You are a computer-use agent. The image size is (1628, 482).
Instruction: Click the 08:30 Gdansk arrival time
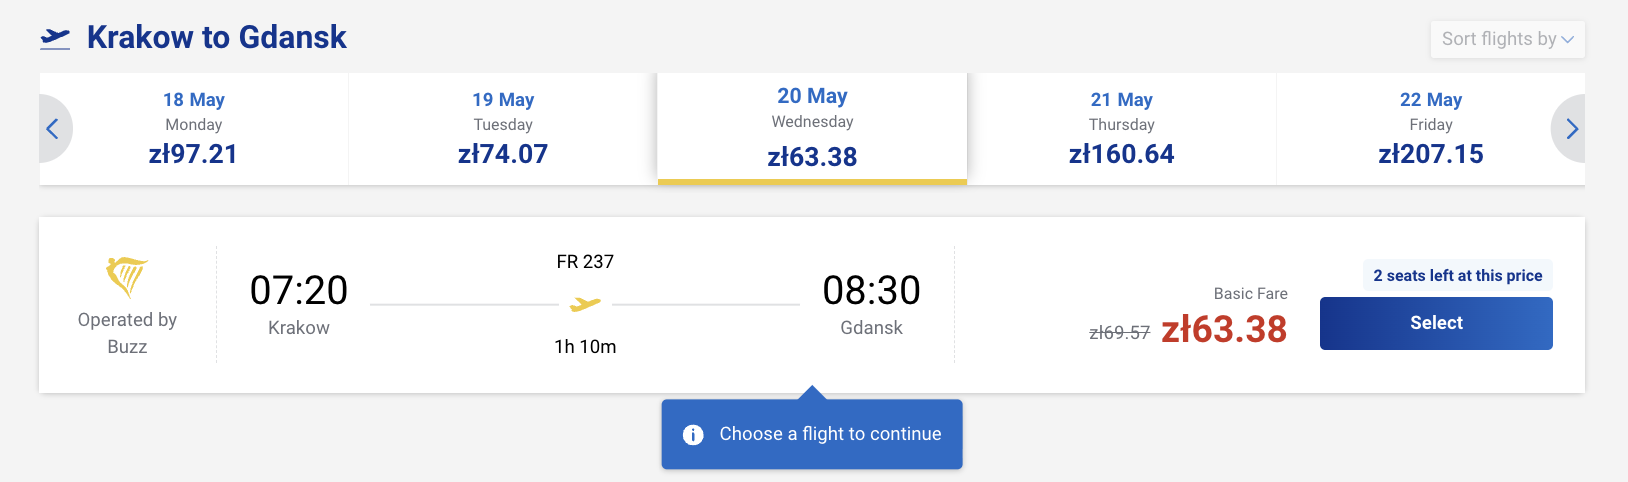point(871,291)
